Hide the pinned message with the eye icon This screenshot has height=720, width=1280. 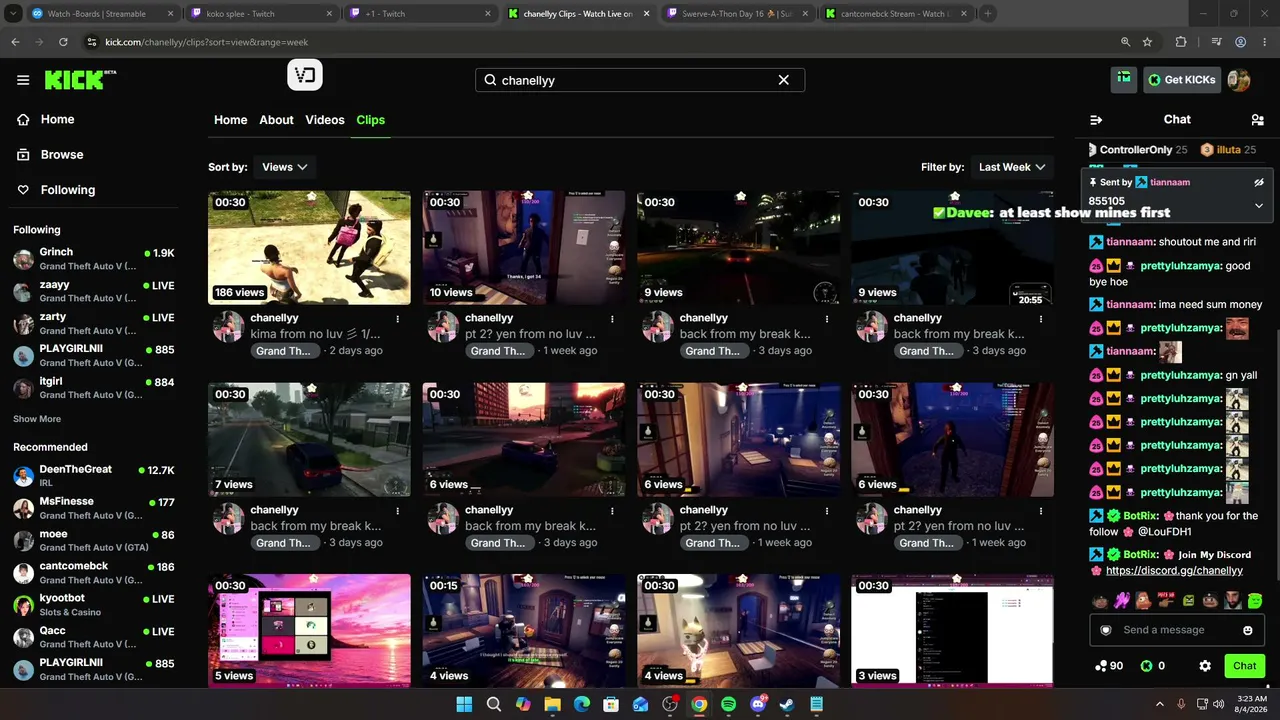tap(1259, 183)
